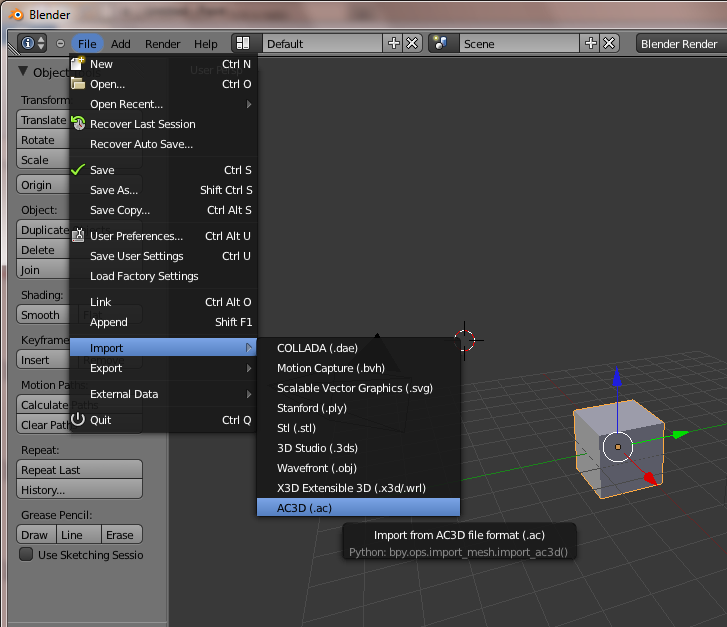Open the Render menu
Image resolution: width=727 pixels, height=627 pixels.
point(162,44)
